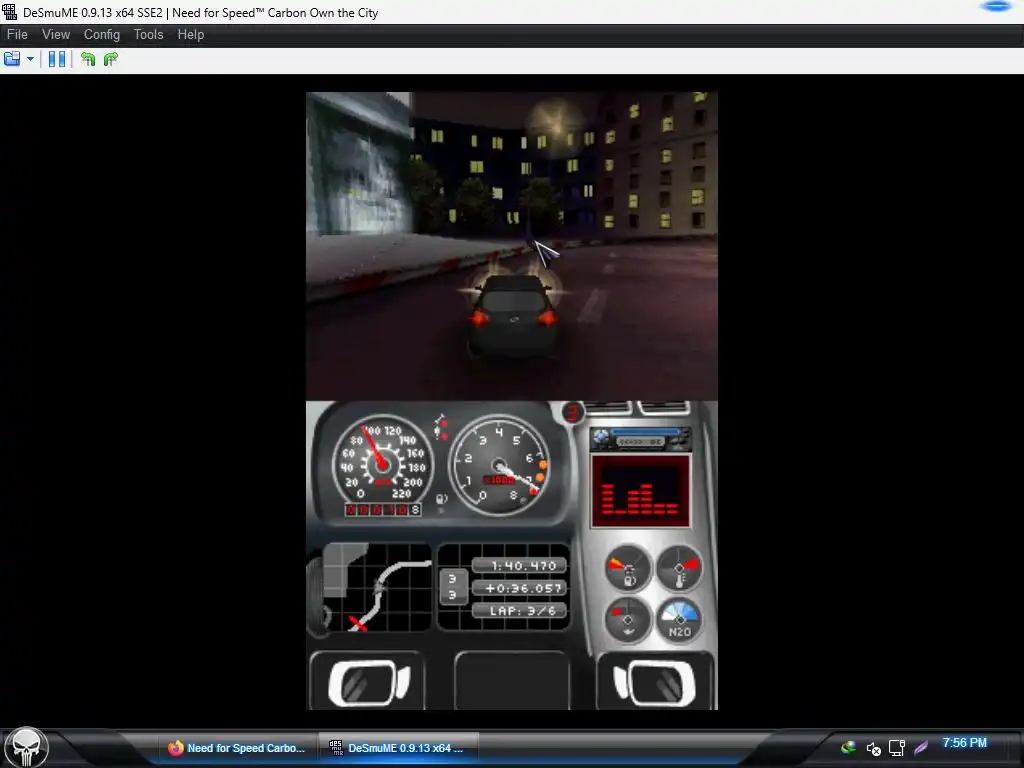Click the feather tray icon

click(x=921, y=747)
